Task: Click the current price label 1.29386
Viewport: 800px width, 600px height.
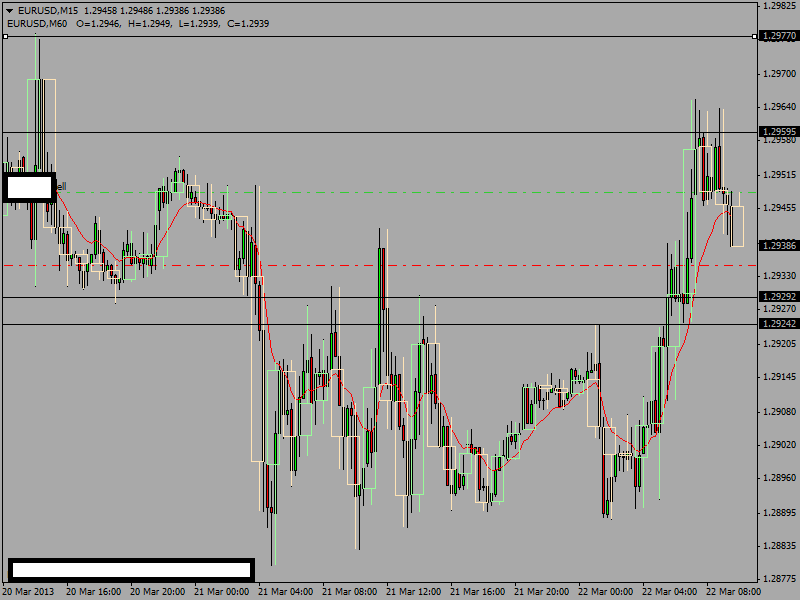Action: (779, 245)
